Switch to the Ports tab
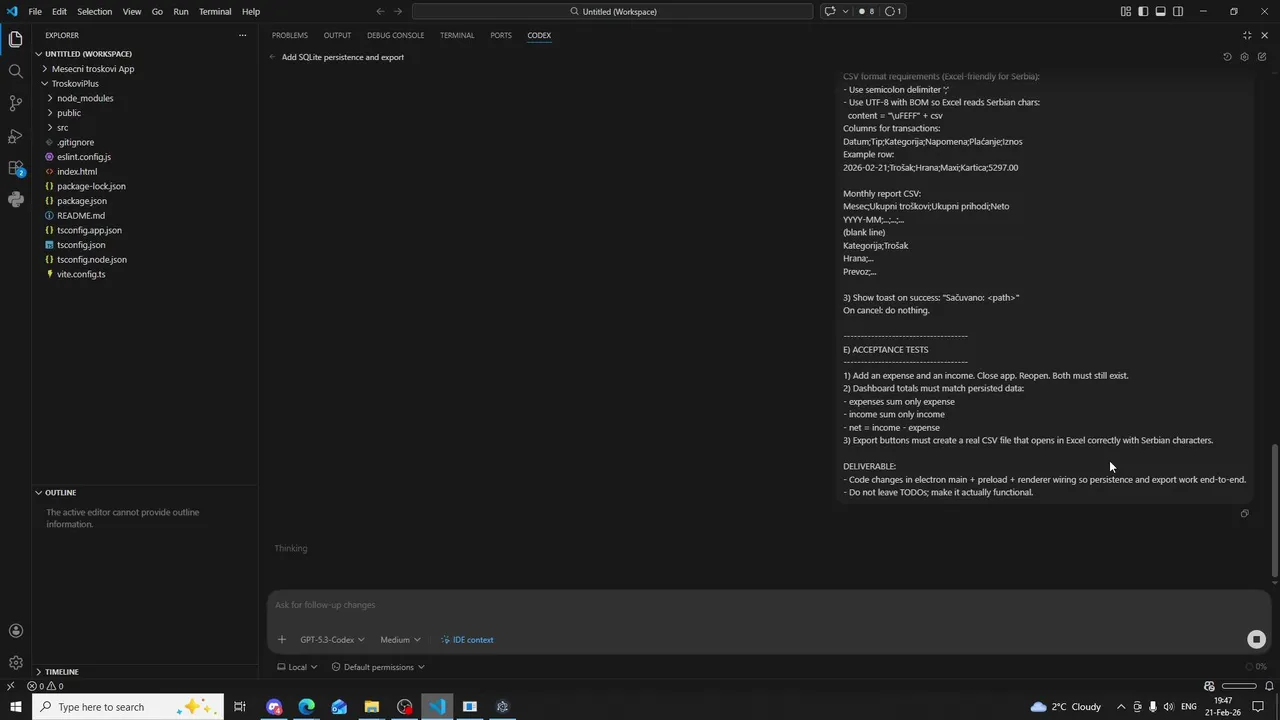This screenshot has width=1280, height=720. [x=501, y=35]
